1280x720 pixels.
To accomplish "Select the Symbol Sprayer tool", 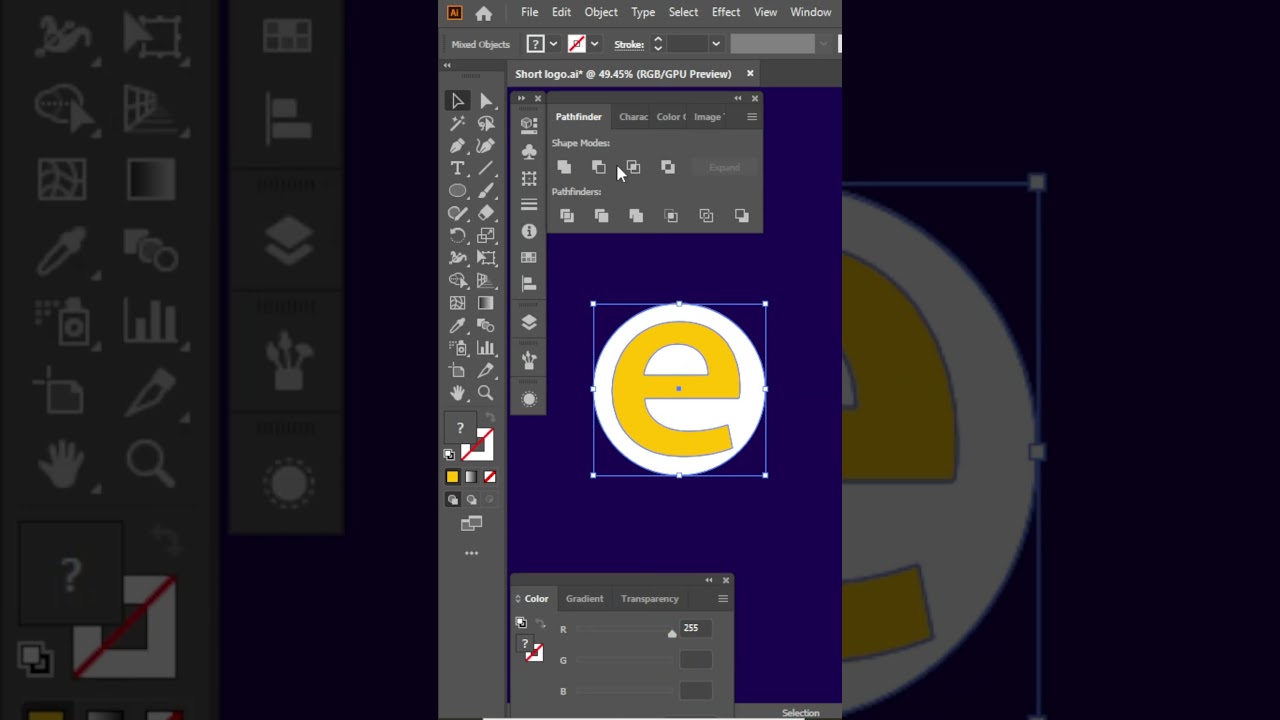I will click(x=458, y=348).
